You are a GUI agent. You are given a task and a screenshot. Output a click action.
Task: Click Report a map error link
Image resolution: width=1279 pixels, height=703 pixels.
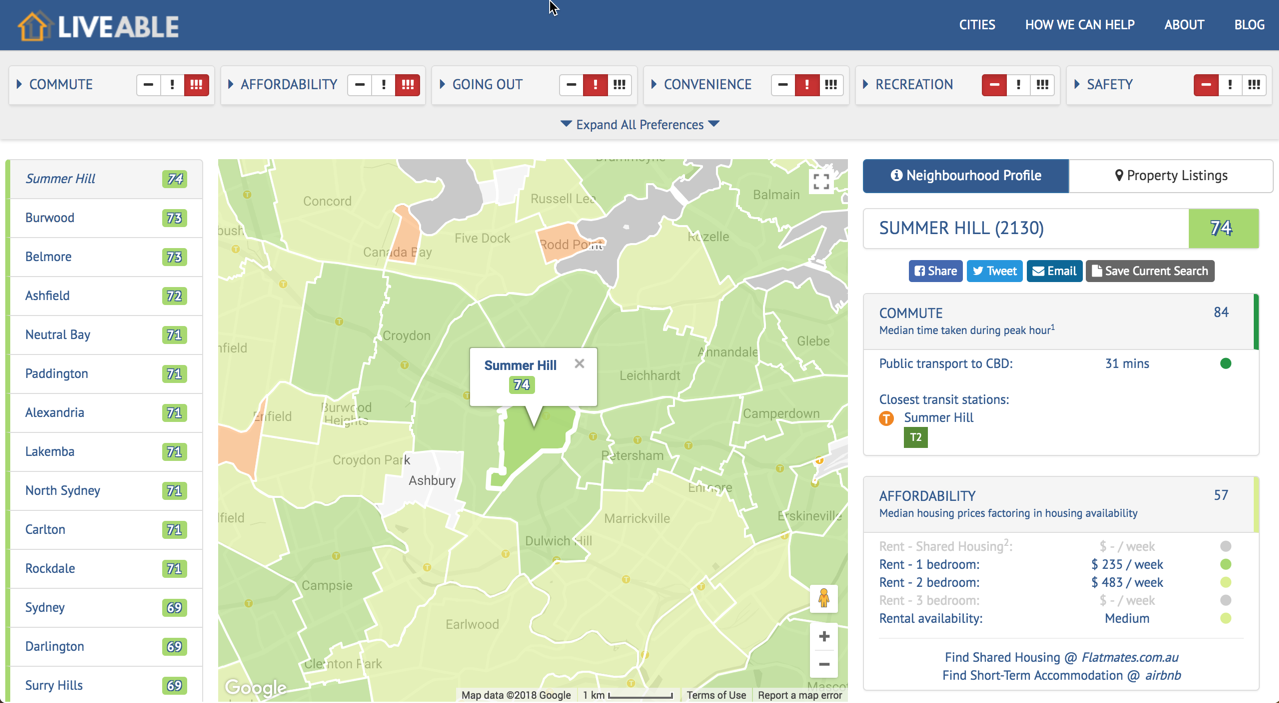click(800, 695)
